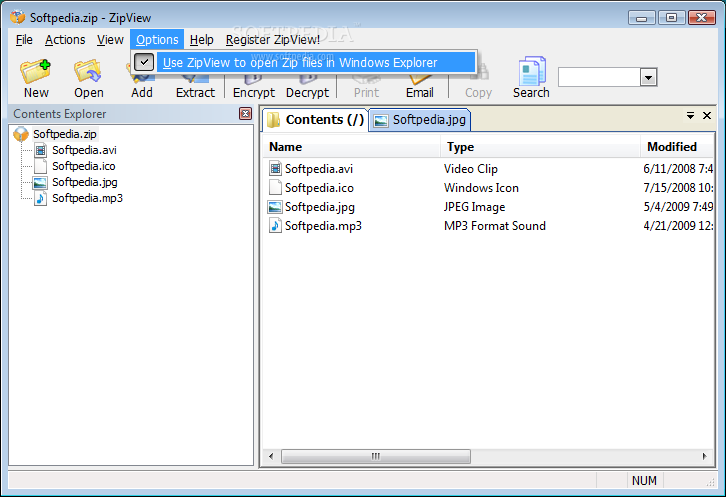Select Softpedia.ico in Contents Explorer tree

coord(84,166)
